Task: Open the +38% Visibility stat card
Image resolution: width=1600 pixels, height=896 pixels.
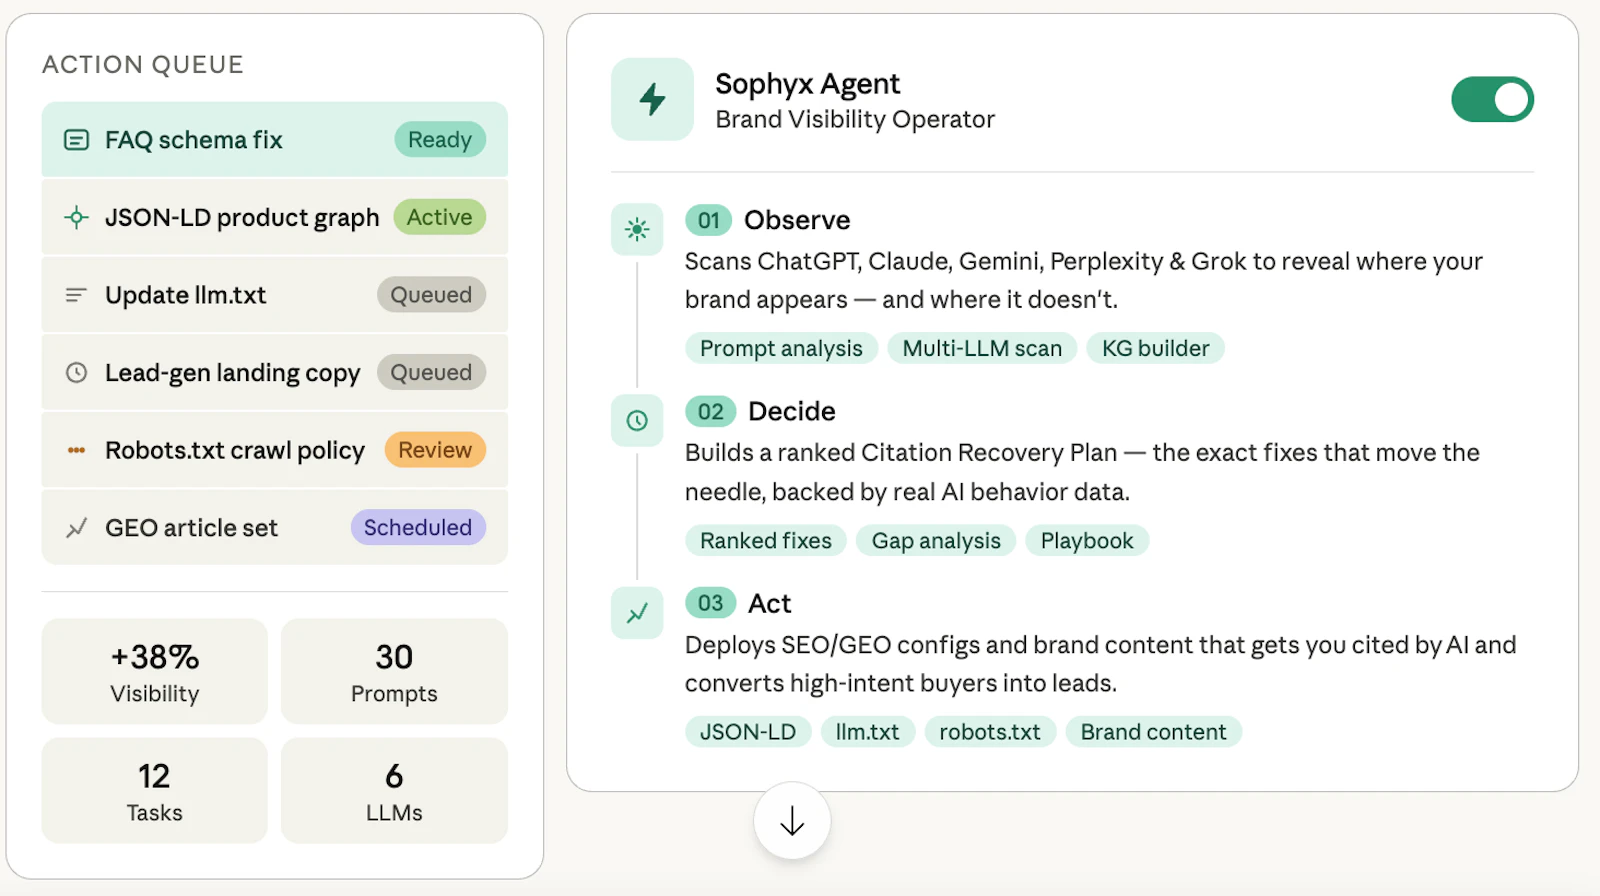Action: click(154, 671)
